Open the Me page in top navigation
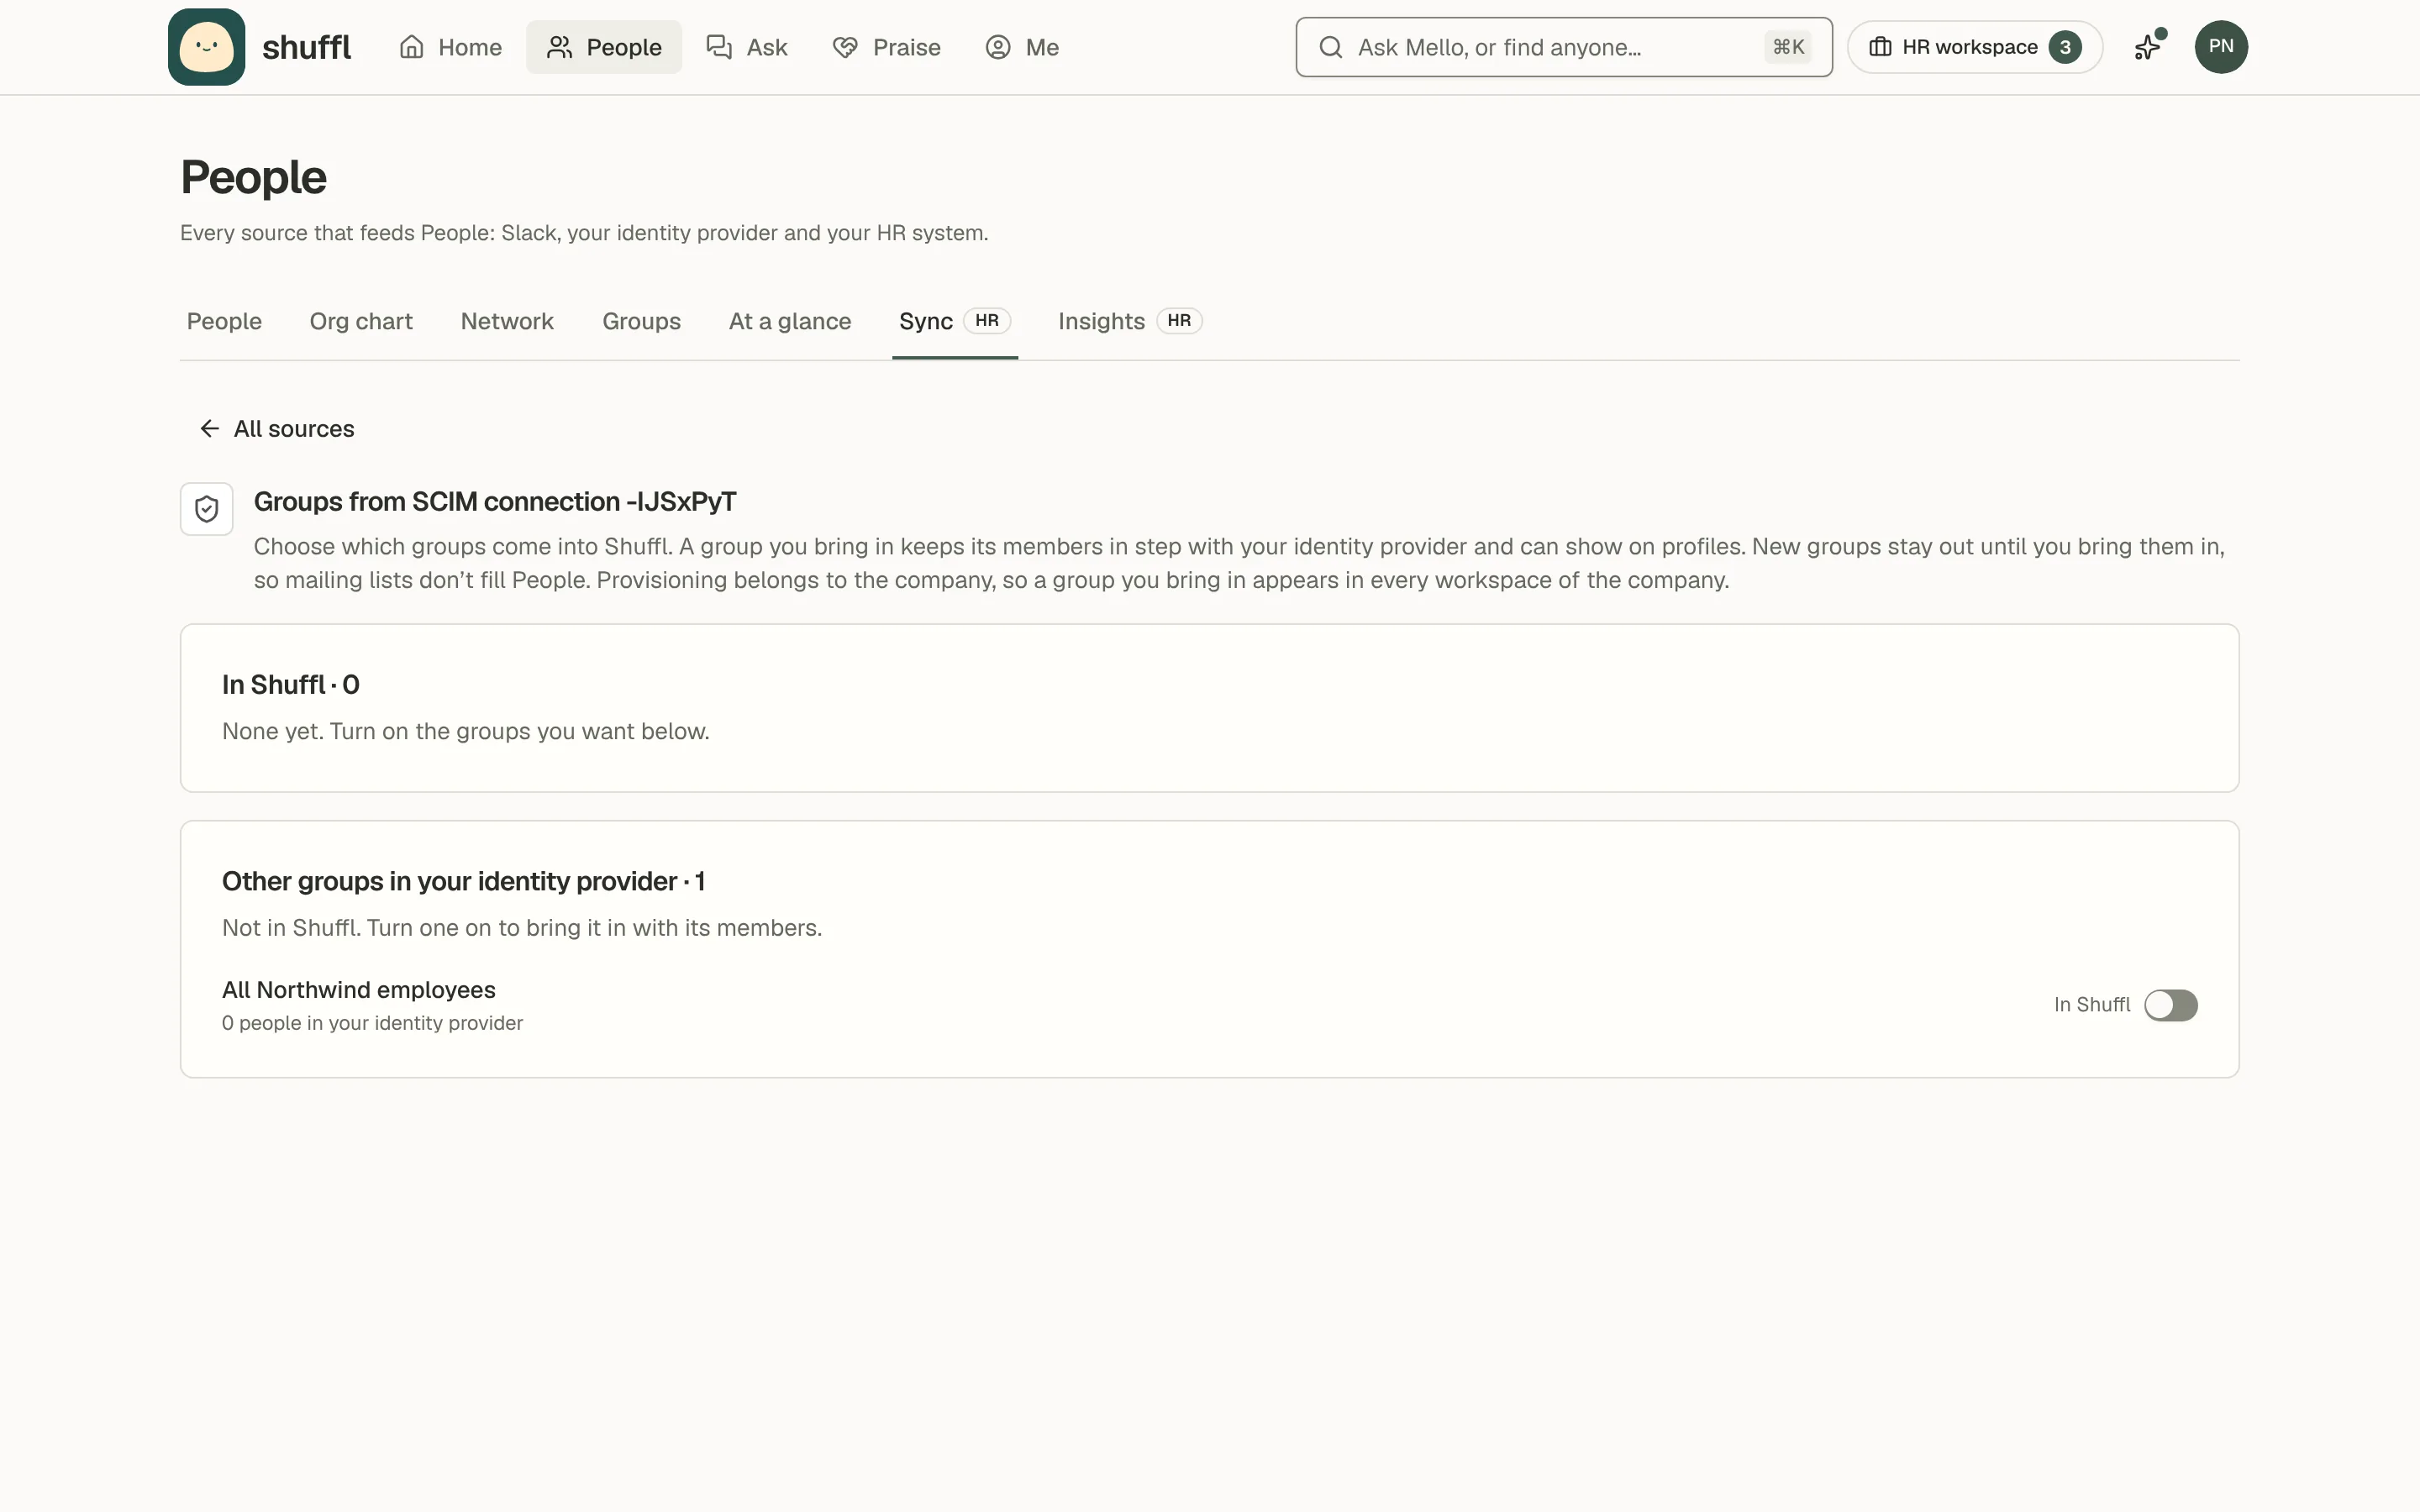Screen dimensions: 2420x1512 pyautogui.click(x=1022, y=47)
